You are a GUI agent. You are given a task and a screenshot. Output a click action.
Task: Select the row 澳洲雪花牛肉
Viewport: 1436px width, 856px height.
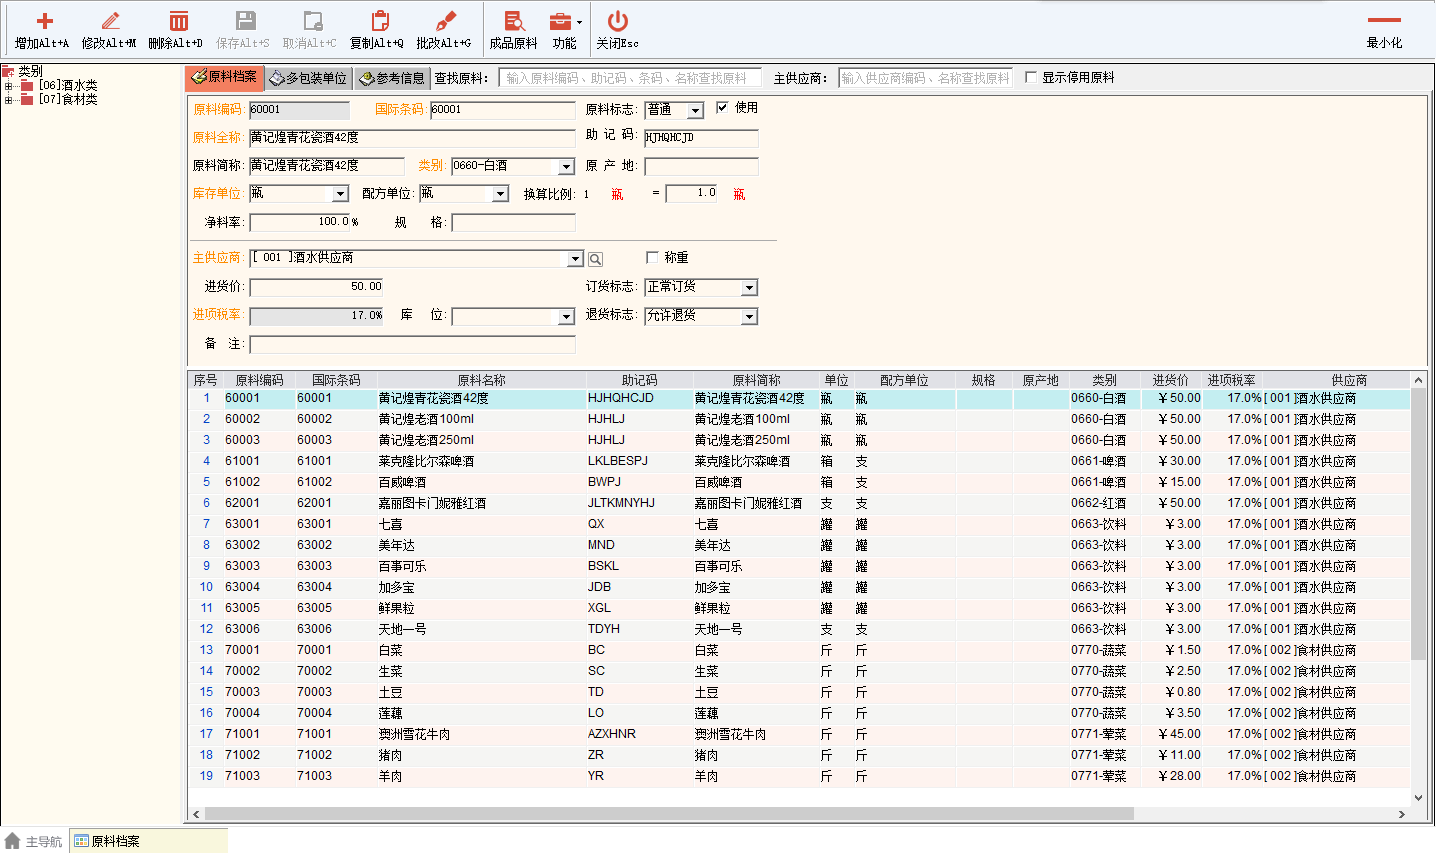799,734
